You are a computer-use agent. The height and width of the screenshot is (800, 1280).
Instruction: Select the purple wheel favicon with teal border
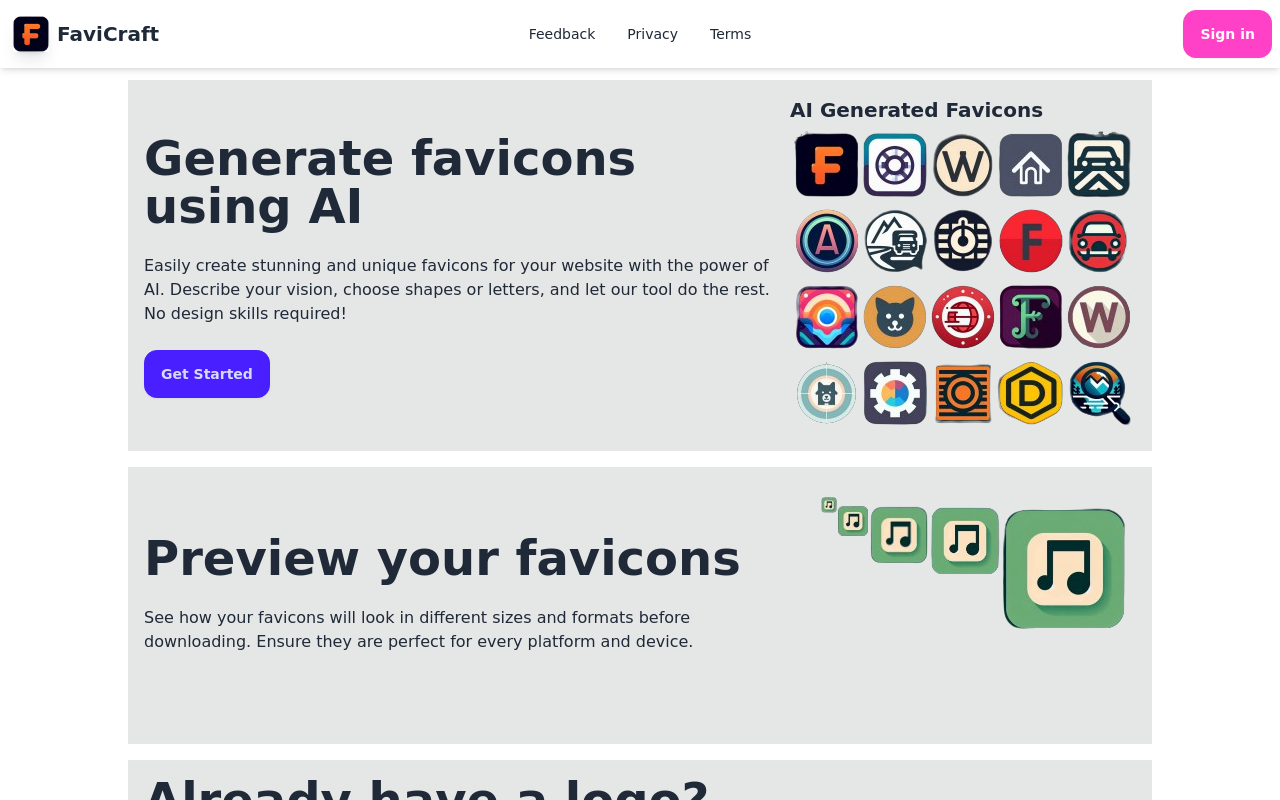coord(895,165)
